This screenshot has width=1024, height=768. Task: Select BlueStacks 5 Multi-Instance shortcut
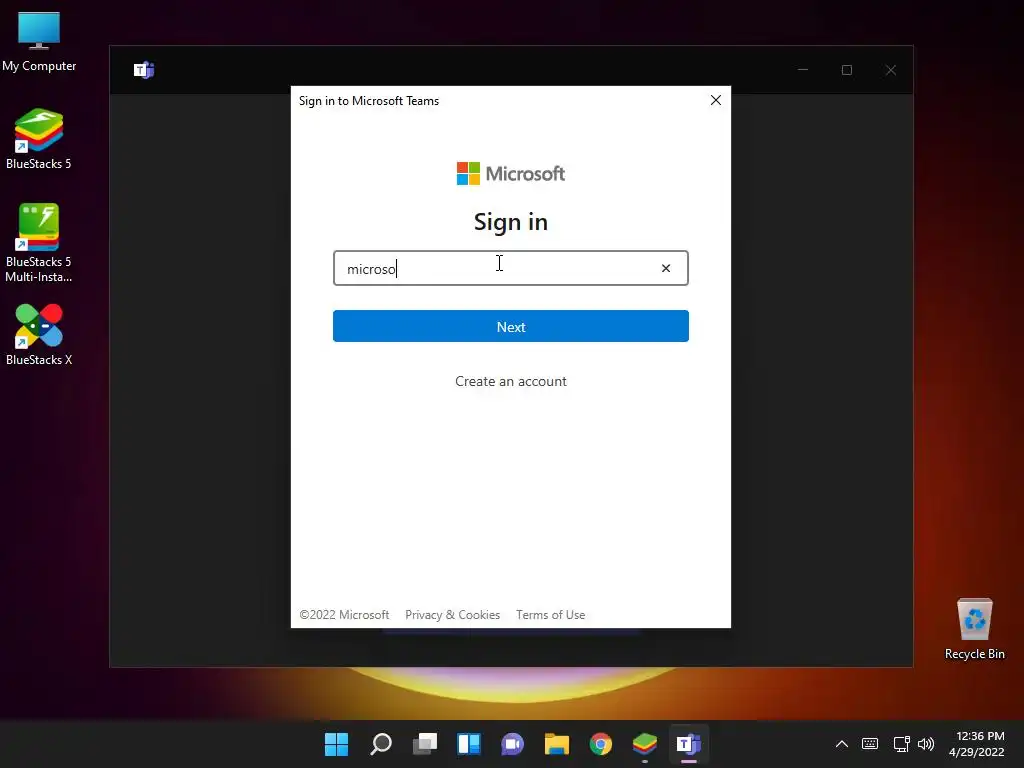[x=39, y=243]
